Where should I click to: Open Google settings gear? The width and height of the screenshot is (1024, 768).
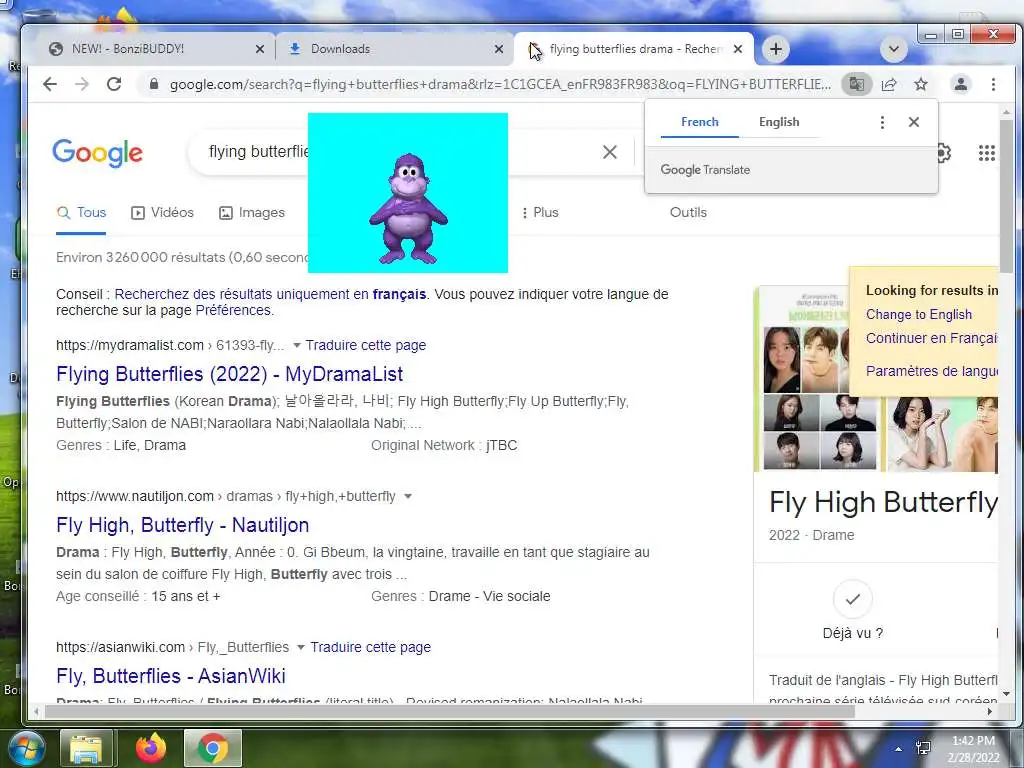point(943,153)
